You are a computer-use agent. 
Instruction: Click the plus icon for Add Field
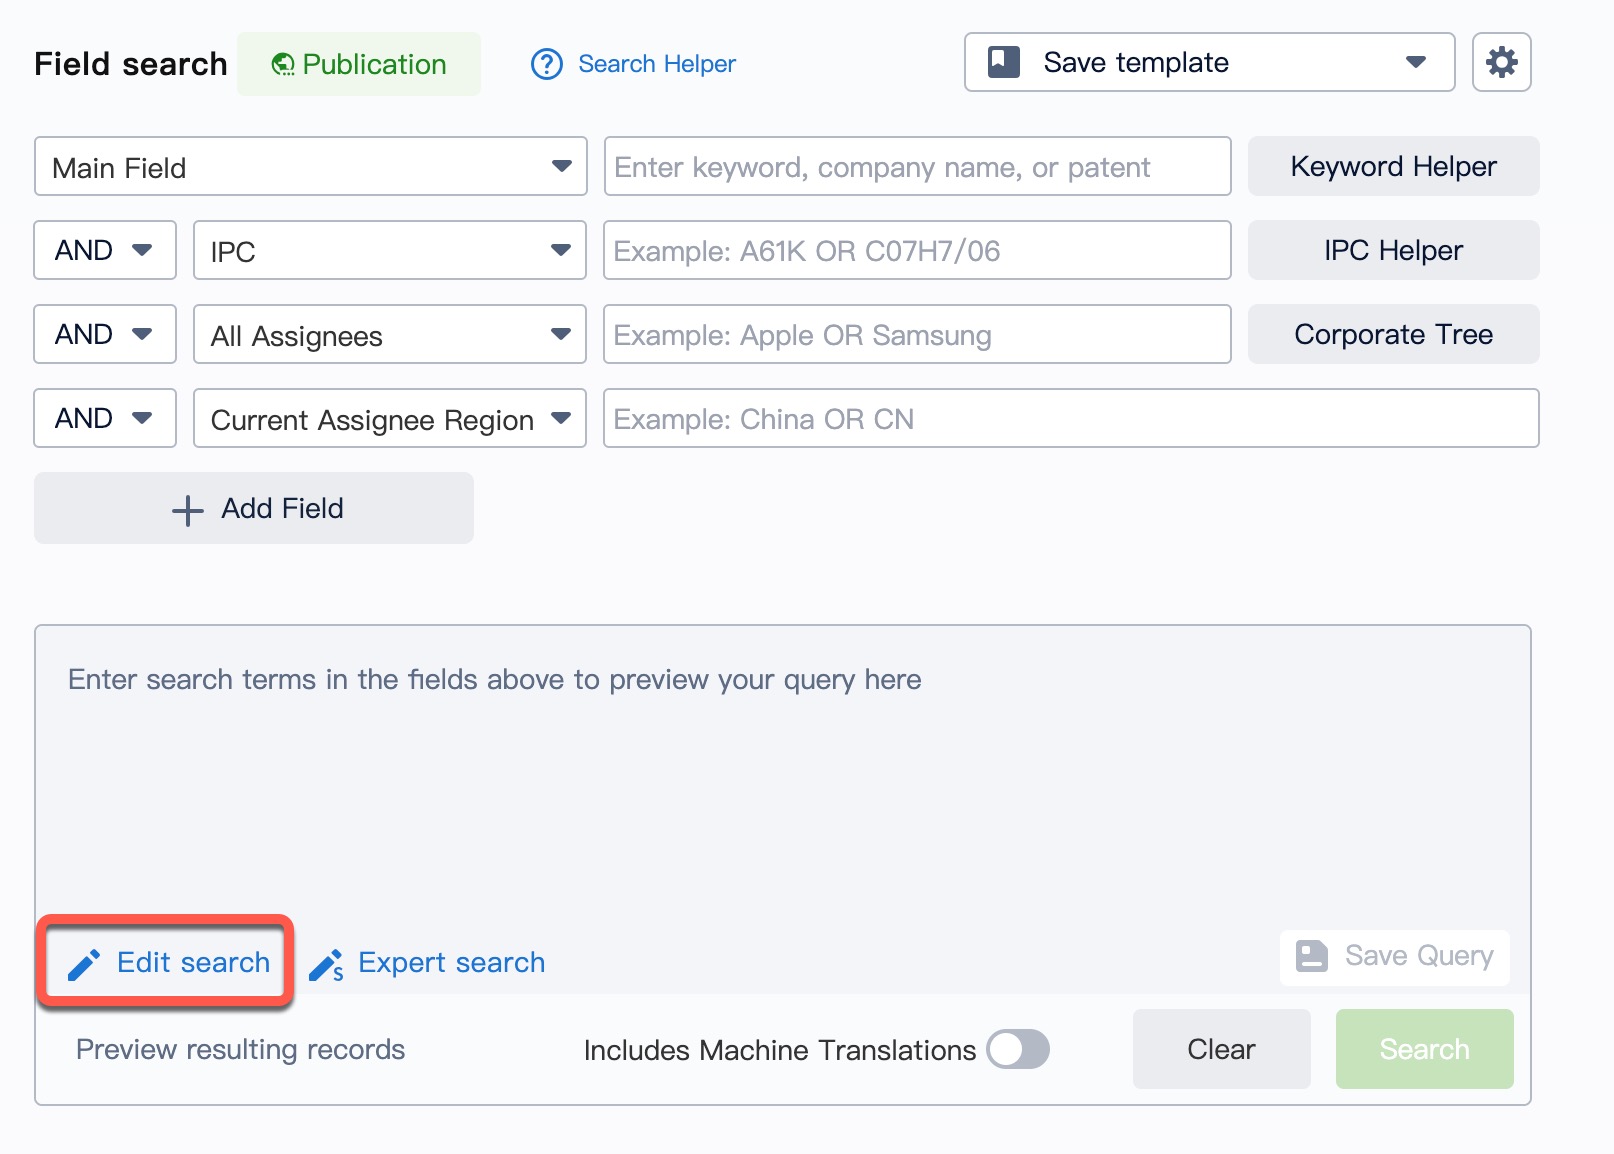pyautogui.click(x=188, y=510)
